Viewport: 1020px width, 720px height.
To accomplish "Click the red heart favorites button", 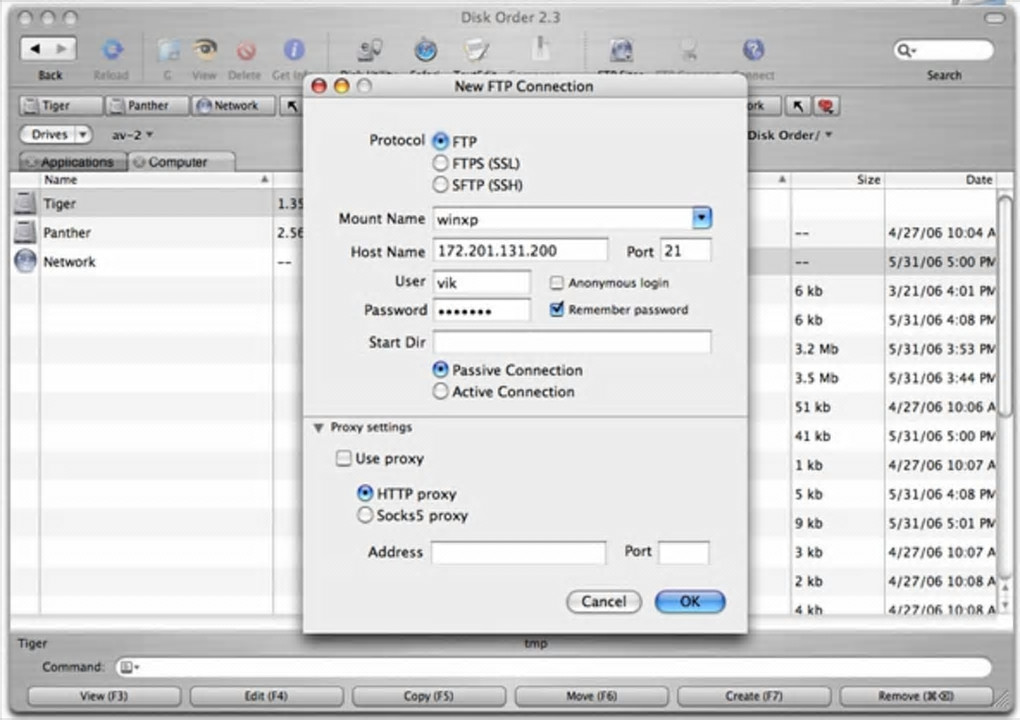I will coord(826,106).
